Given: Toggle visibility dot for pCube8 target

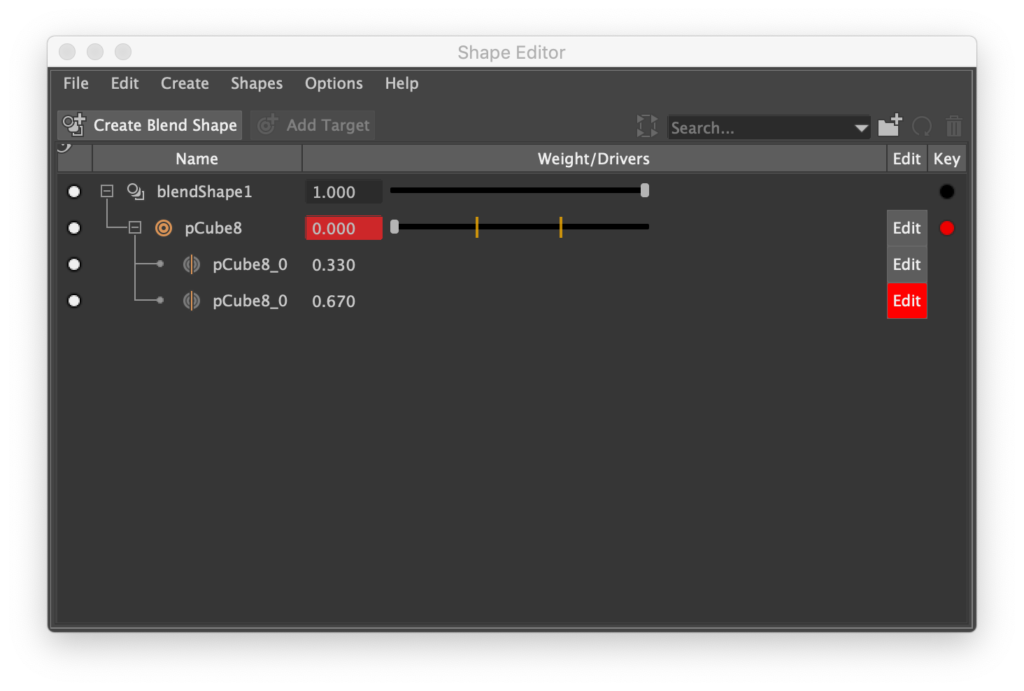Looking at the screenshot, I should (74, 228).
